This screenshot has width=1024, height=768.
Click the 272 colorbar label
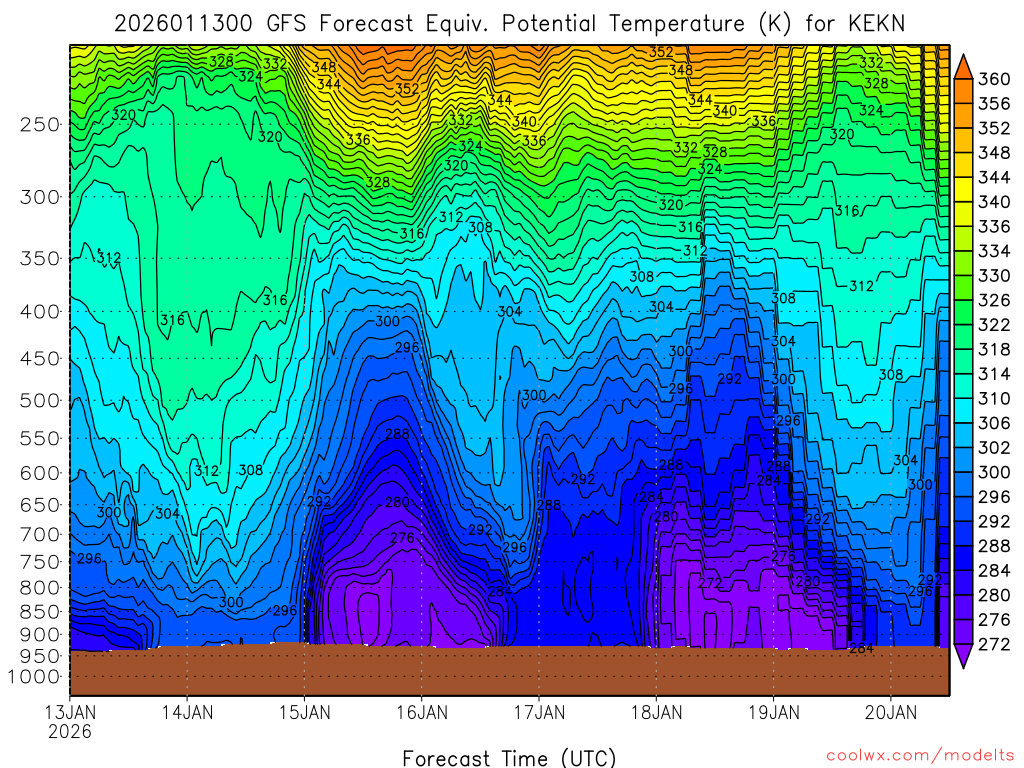pyautogui.click(x=994, y=645)
